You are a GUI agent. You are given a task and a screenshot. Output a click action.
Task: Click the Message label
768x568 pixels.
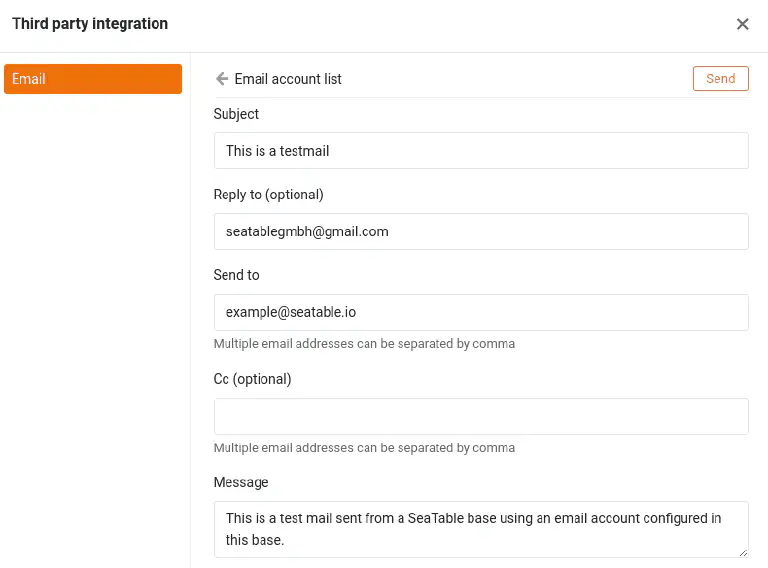pos(241,482)
